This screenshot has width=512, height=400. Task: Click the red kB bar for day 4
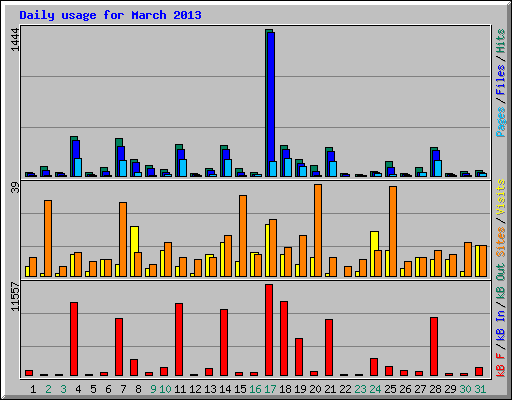coord(74,339)
